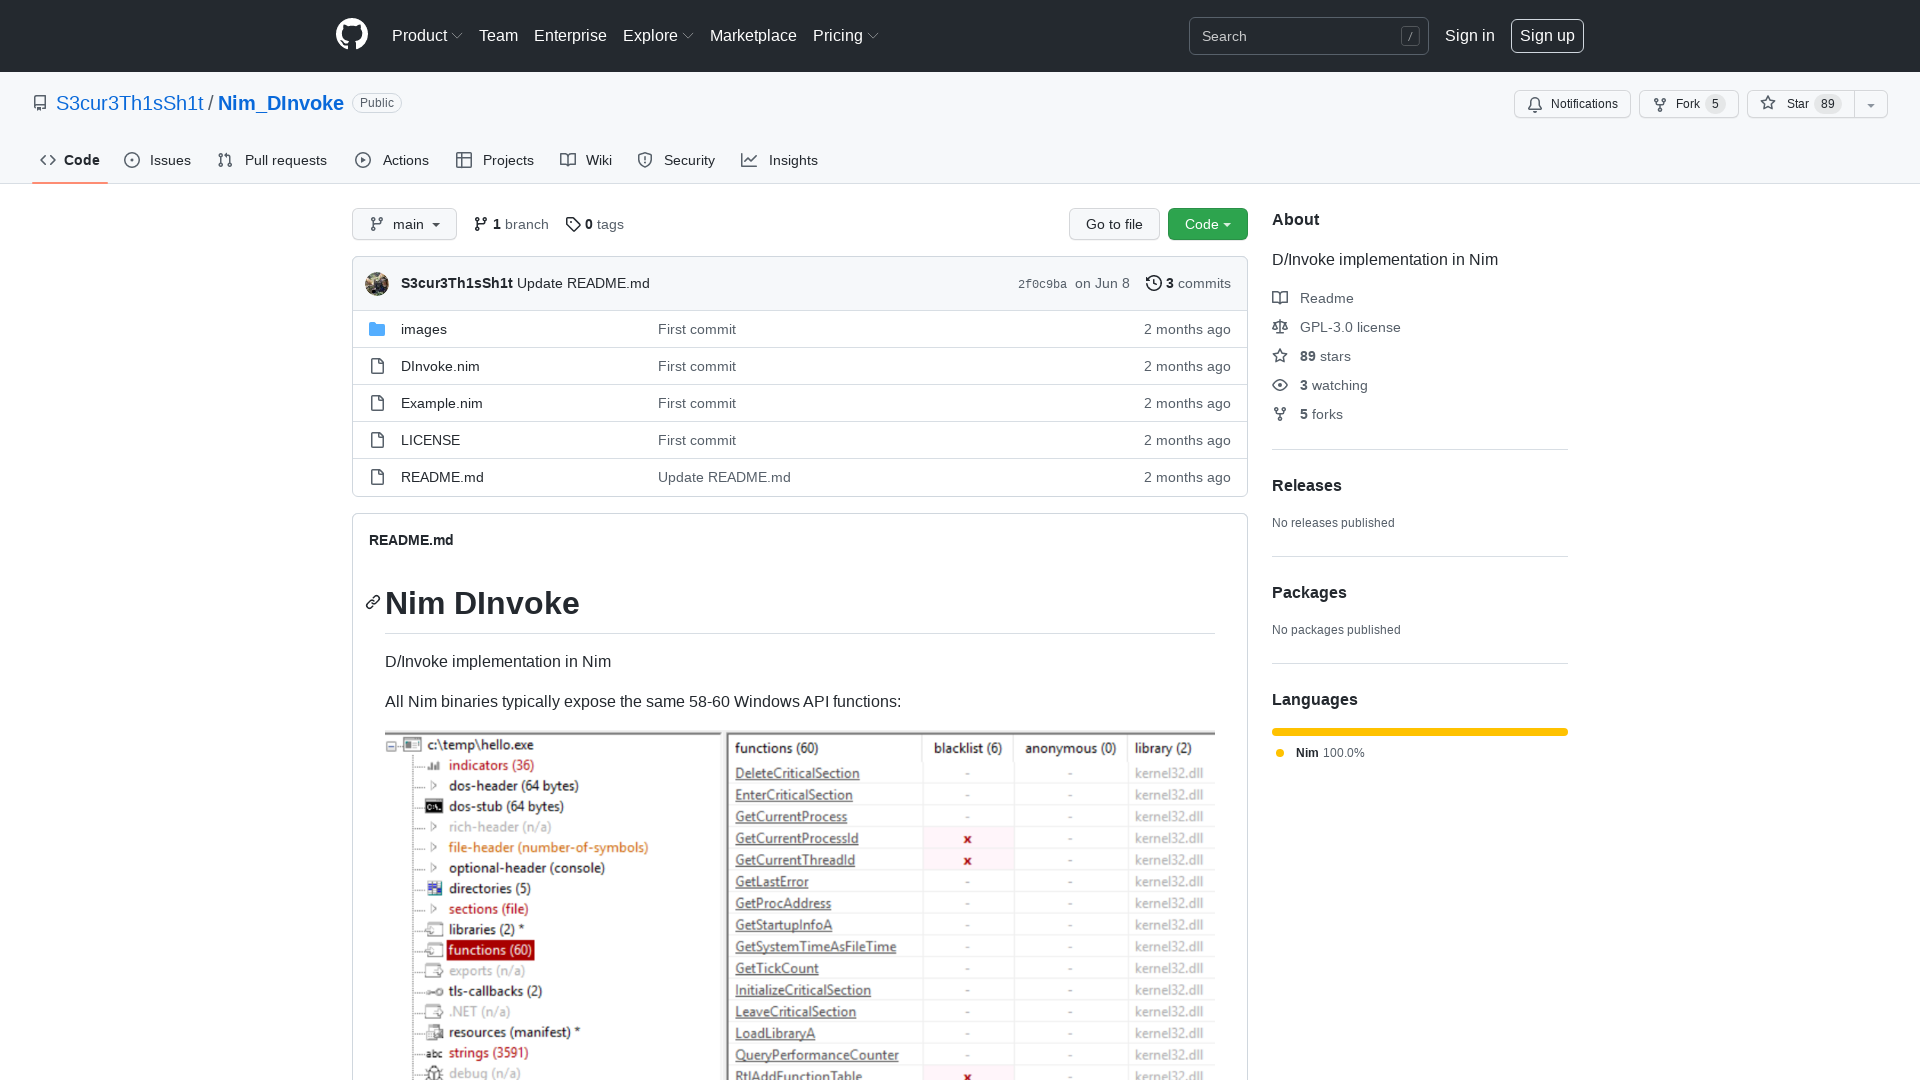The width and height of the screenshot is (1920, 1080).
Task: Click the yellow Nim language bar
Action: click(x=1419, y=731)
